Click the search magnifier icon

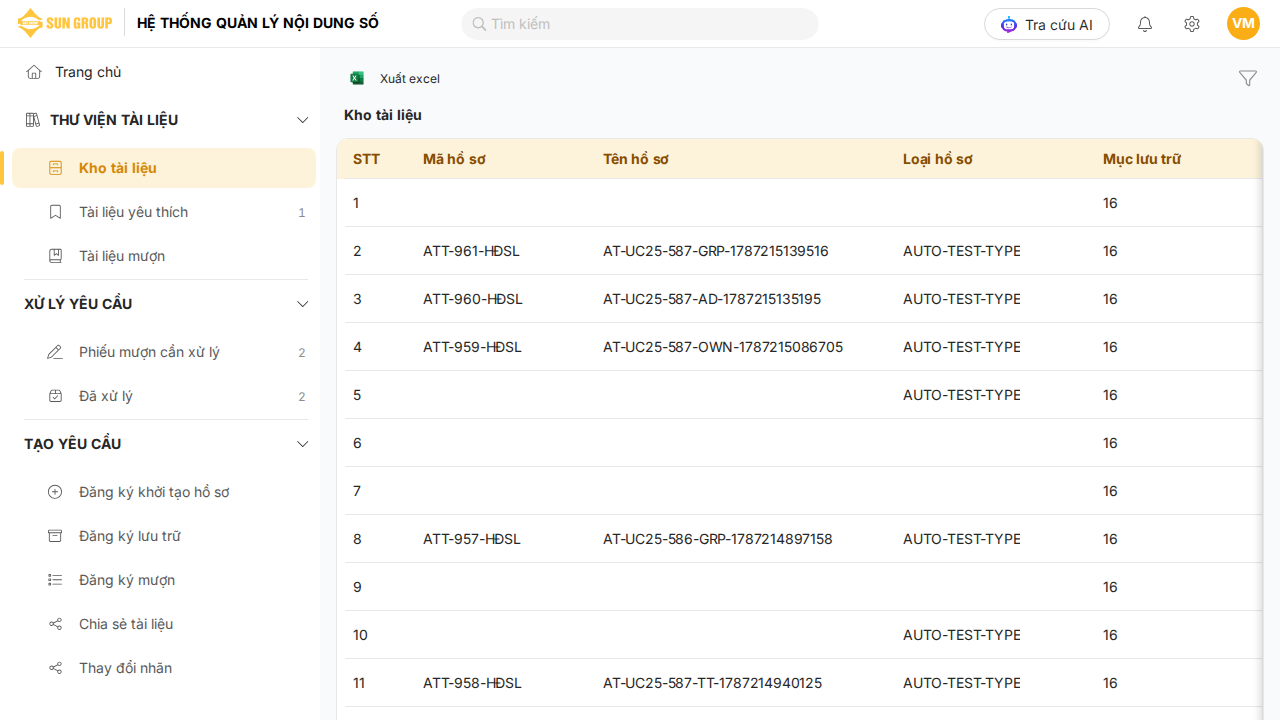[479, 24]
